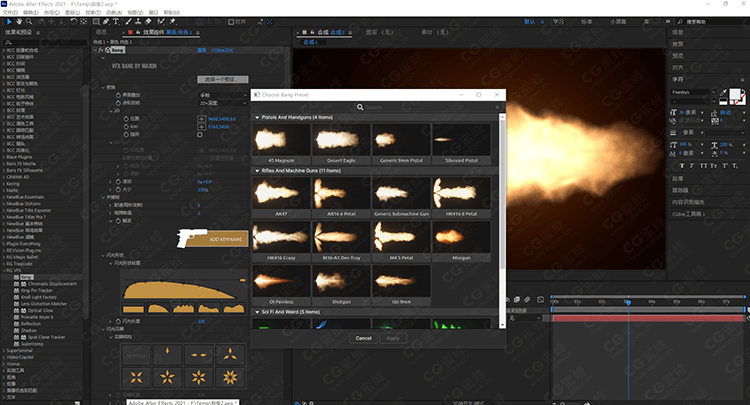750x405 pixels.
Task: Open the 2D depth mode dropdown
Action: coord(223,103)
